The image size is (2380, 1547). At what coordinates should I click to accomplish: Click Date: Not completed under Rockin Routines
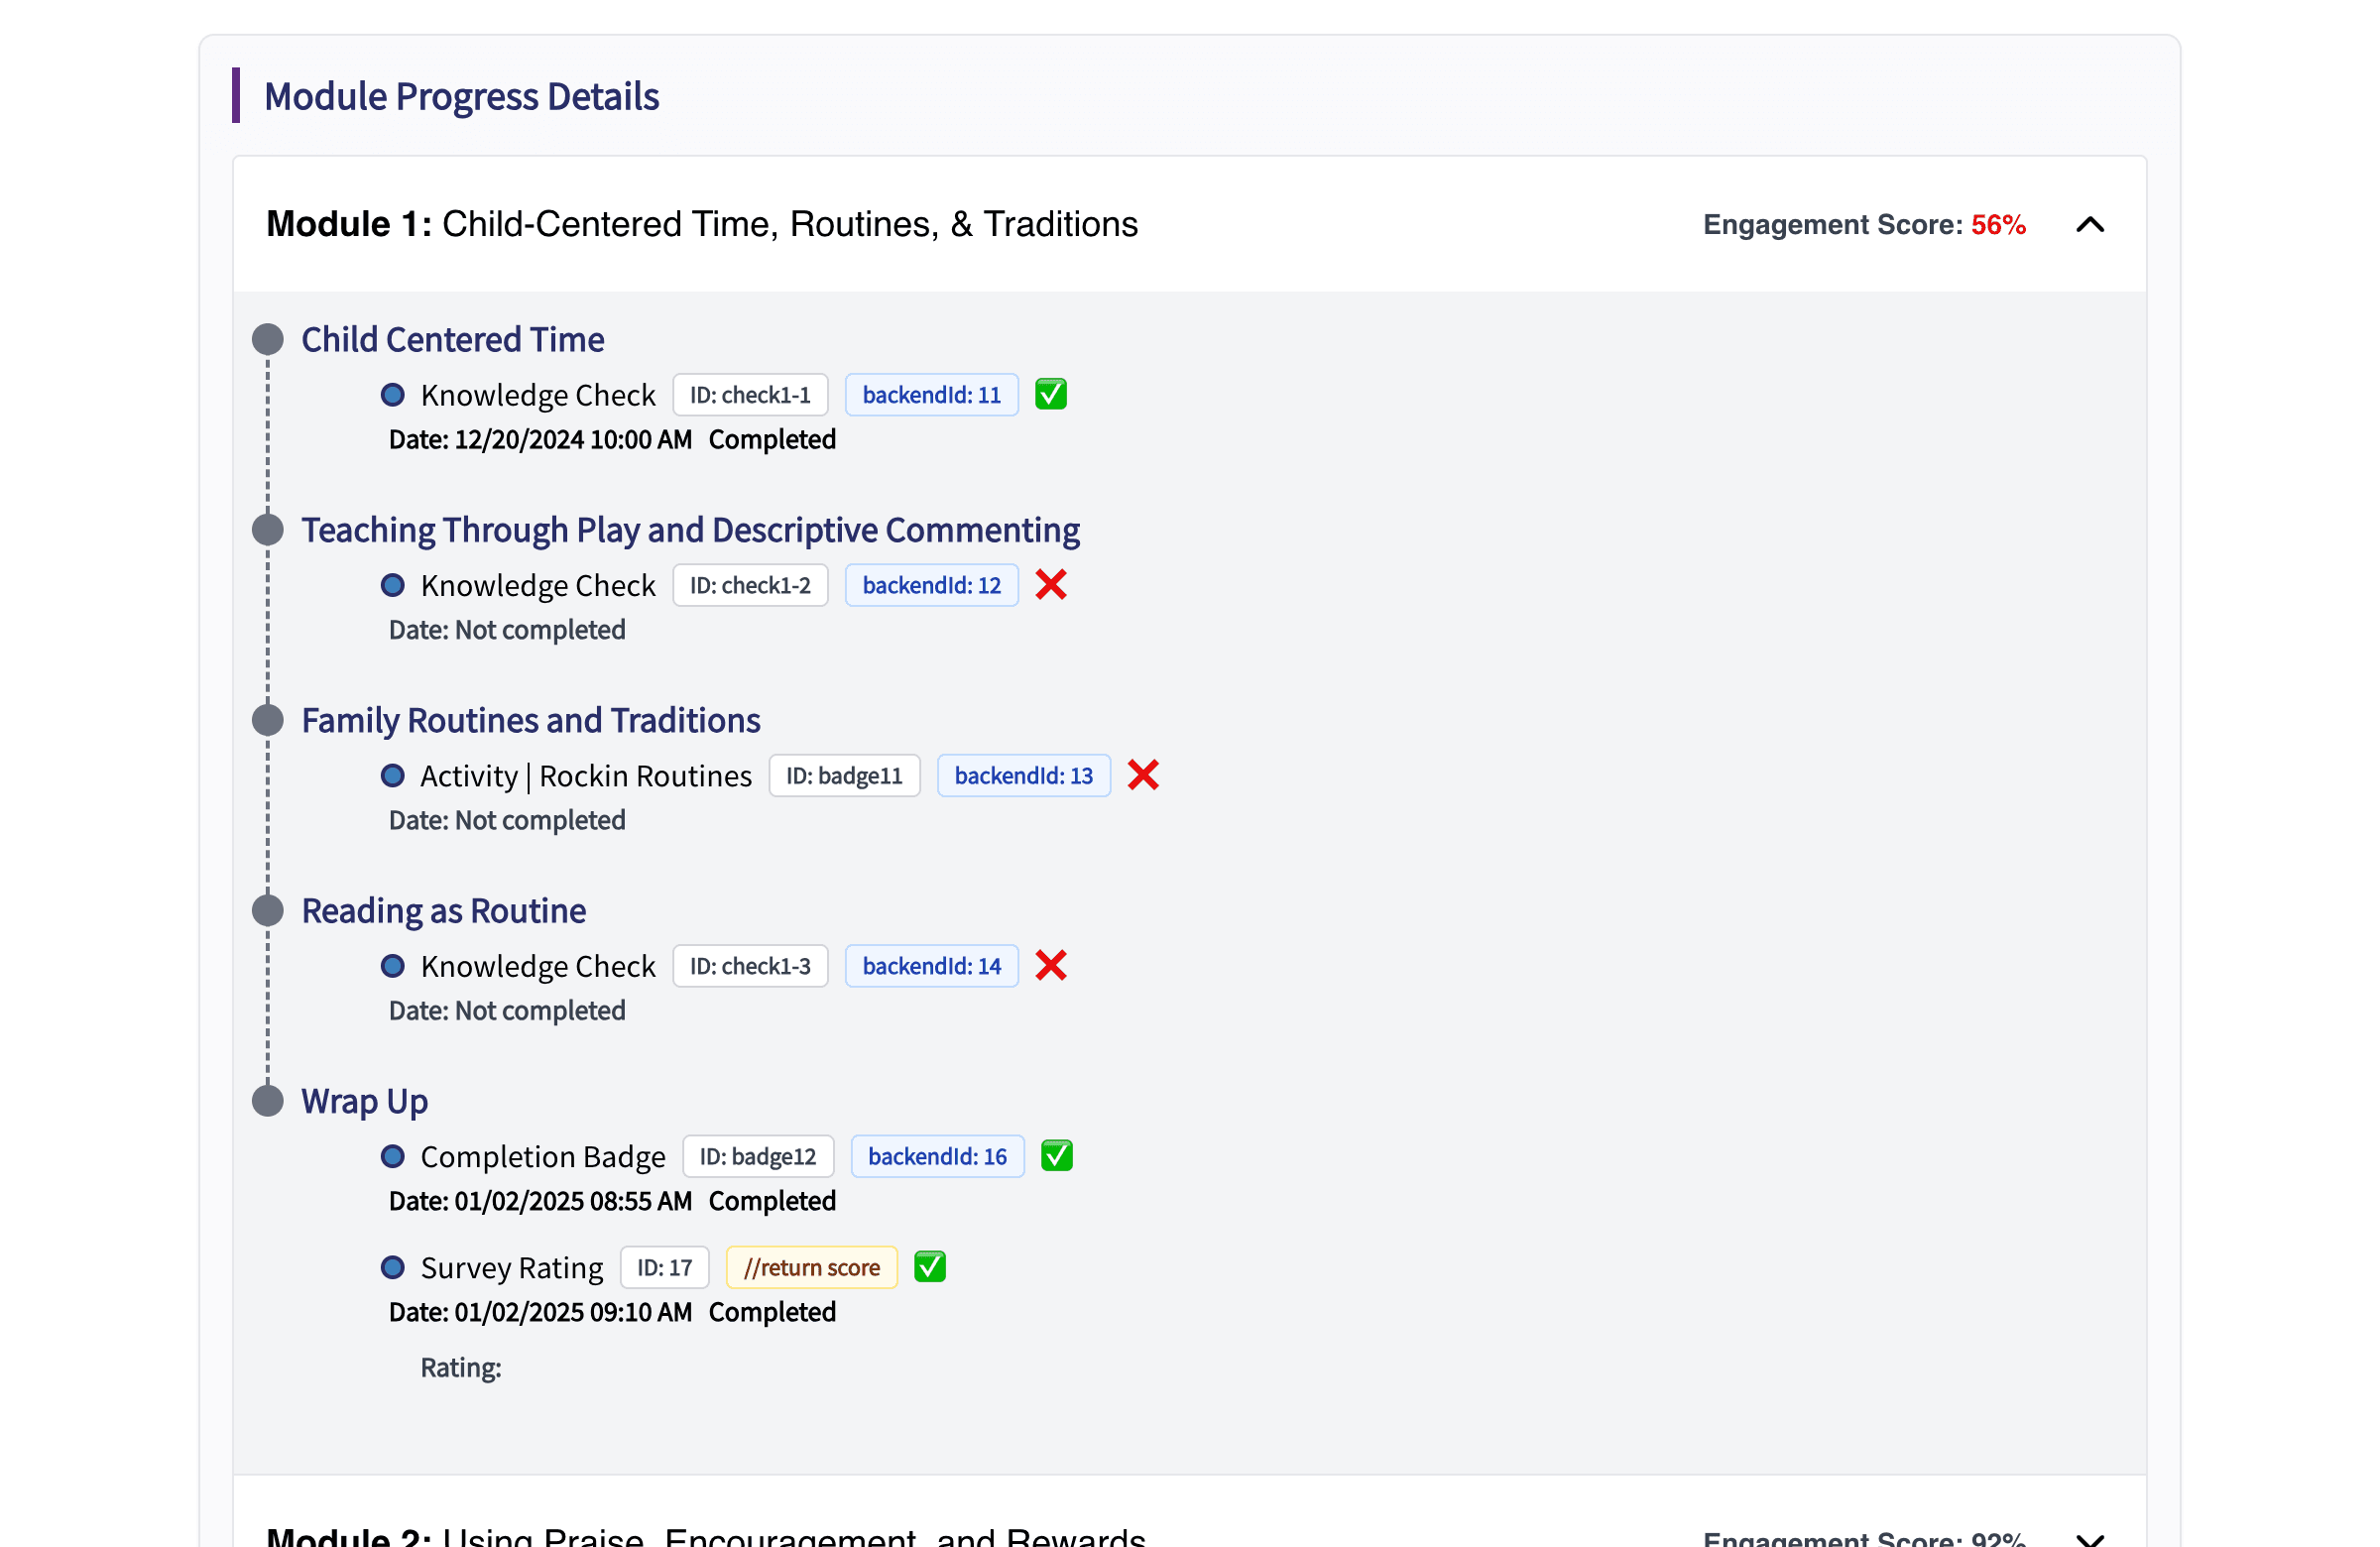(507, 820)
